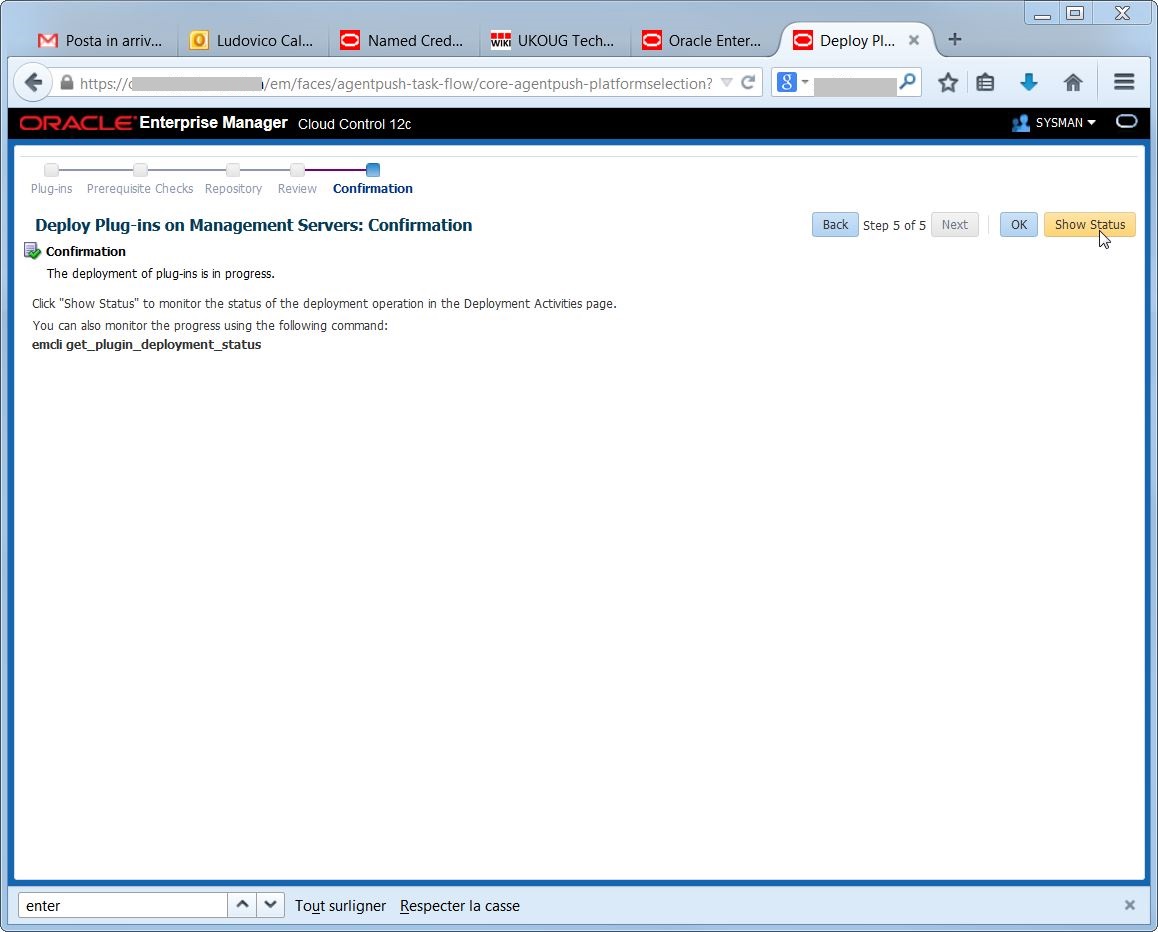1158x932 pixels.
Task: Minimize the browser window
Action: pos(1042,13)
